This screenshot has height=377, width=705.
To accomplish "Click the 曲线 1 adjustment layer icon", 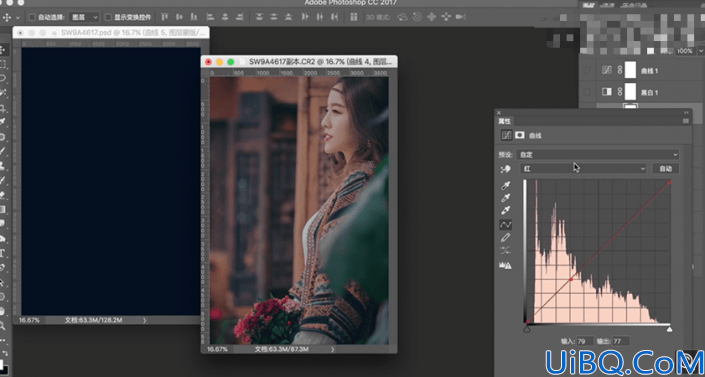I will (607, 70).
